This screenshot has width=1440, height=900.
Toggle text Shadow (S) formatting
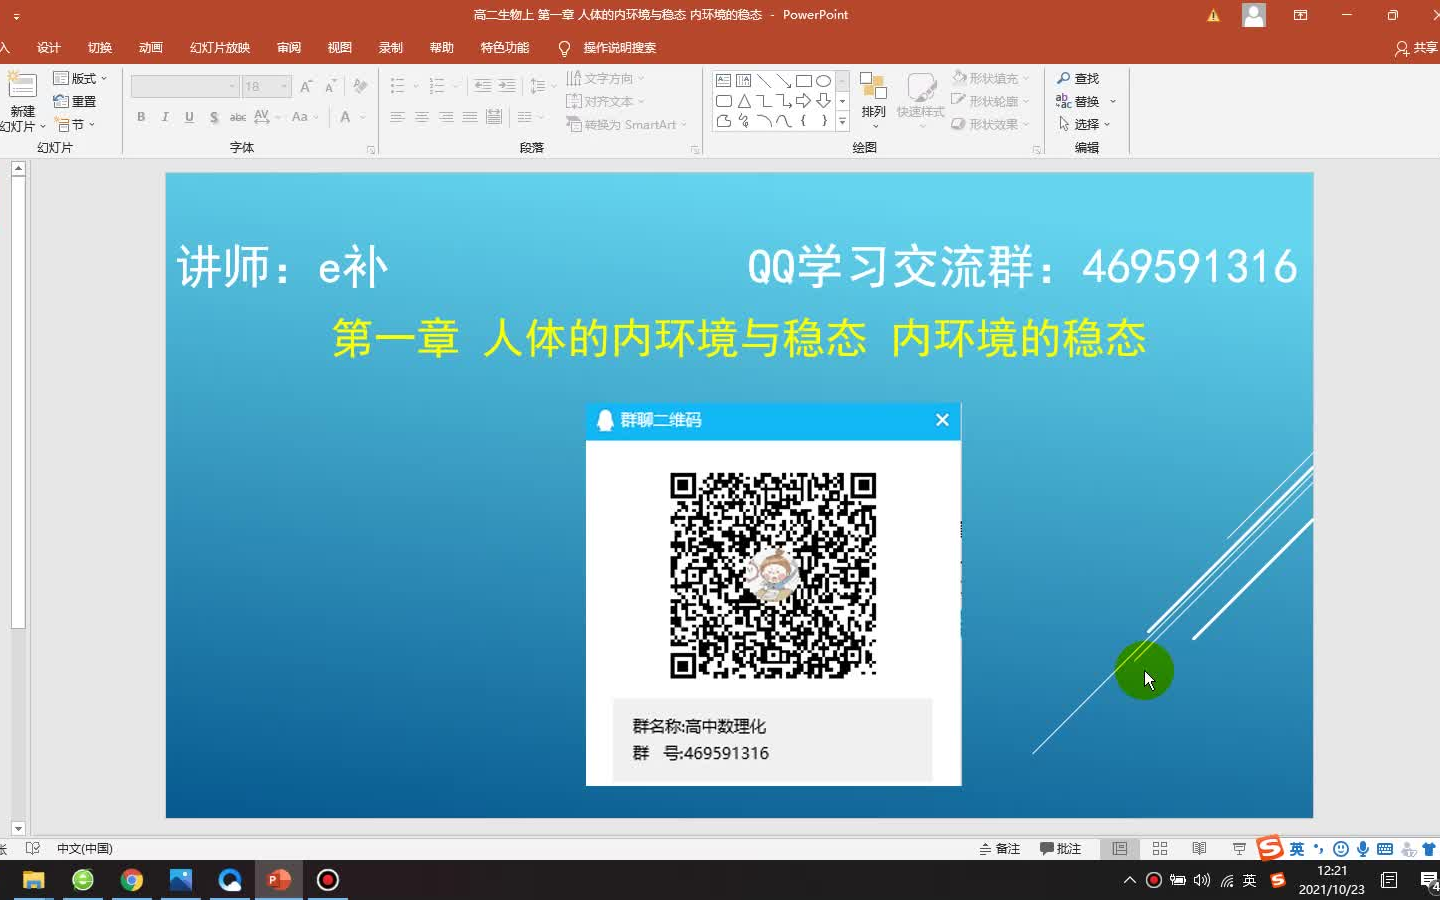tap(214, 117)
